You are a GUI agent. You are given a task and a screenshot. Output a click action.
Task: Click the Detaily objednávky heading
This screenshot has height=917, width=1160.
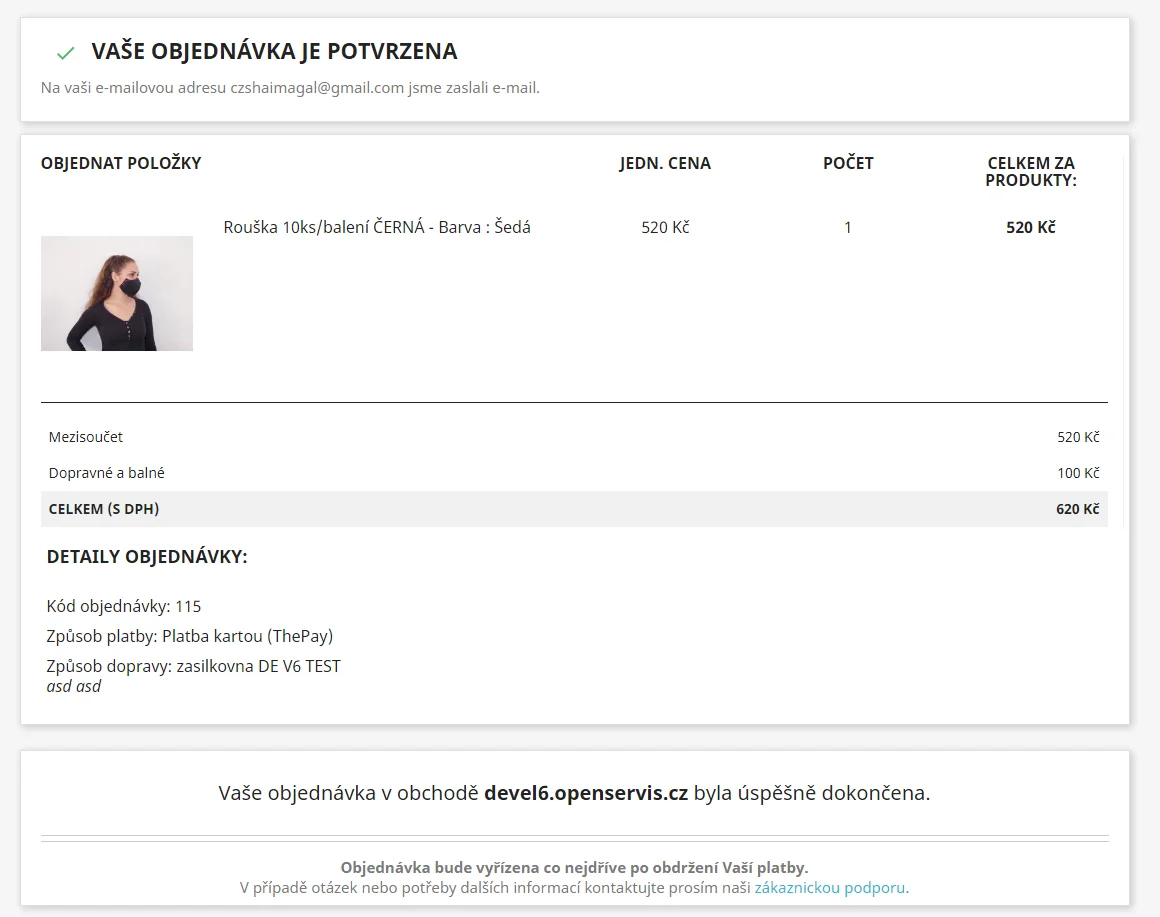[x=147, y=557]
